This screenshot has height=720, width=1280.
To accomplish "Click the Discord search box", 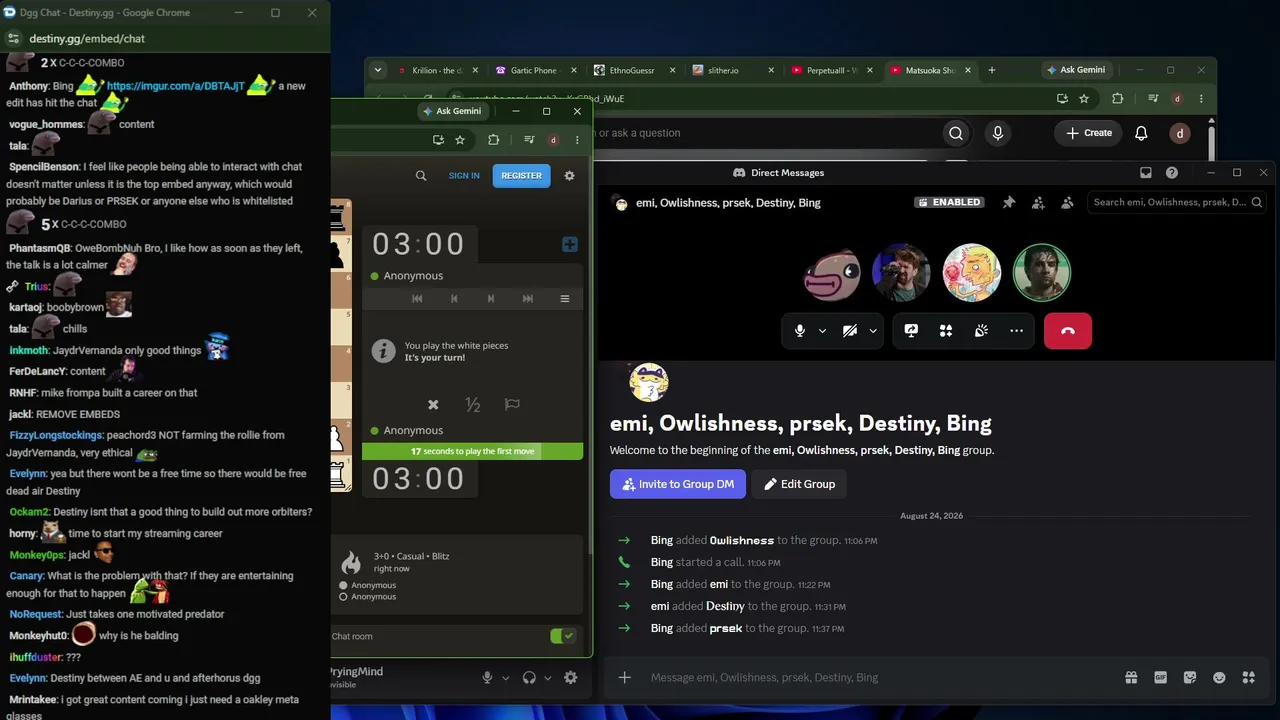I will pos(1177,202).
